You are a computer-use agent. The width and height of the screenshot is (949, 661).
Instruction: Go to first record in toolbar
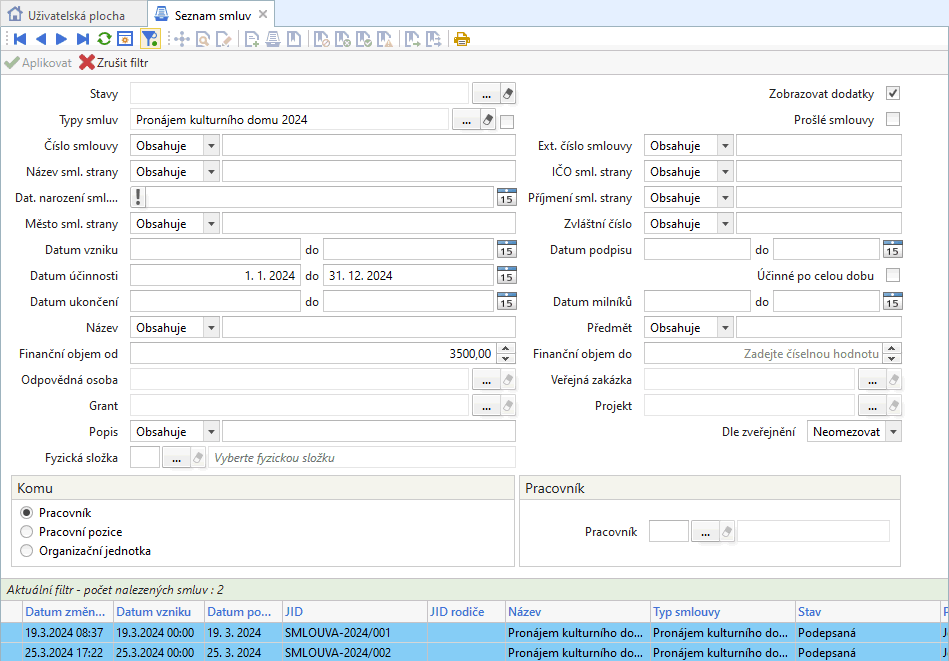(x=19, y=39)
